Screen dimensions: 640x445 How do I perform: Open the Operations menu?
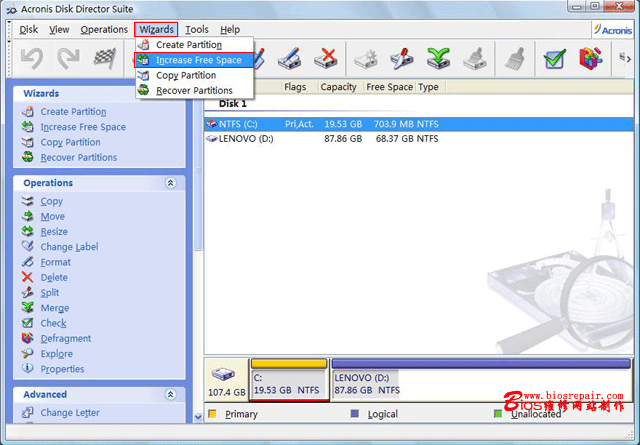tap(104, 29)
